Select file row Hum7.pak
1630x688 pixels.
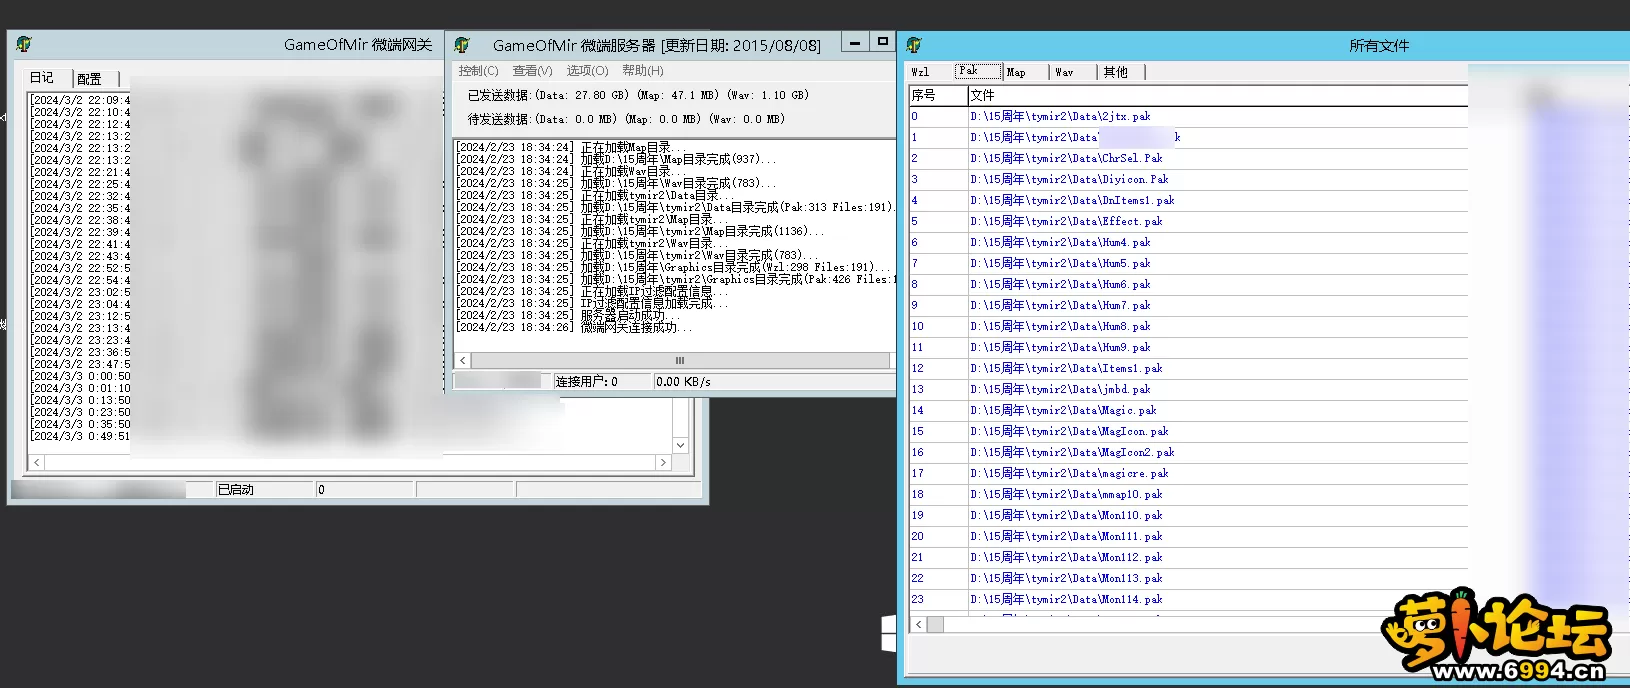click(1188, 305)
